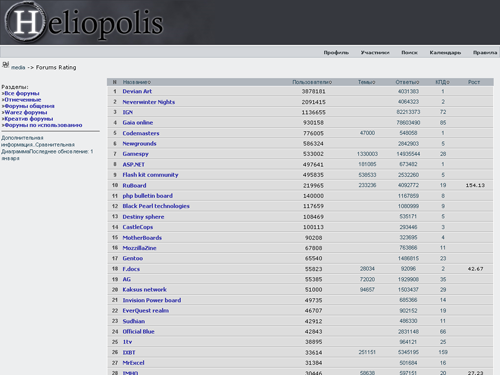Open the Gentoo forum link
500x375 pixels.
133,259
